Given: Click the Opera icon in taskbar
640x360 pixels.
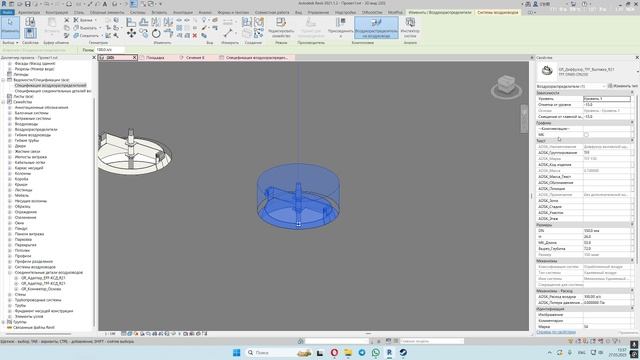Looking at the screenshot, I should point(334,352).
